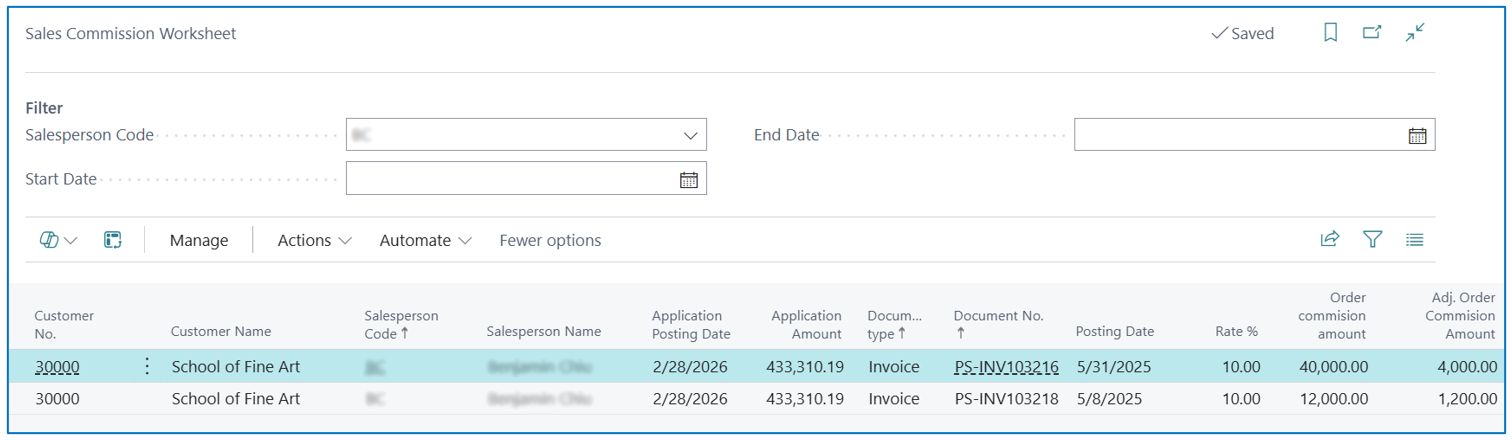Open the Copilot dropdown chevron
1512x440 pixels.
coord(71,241)
